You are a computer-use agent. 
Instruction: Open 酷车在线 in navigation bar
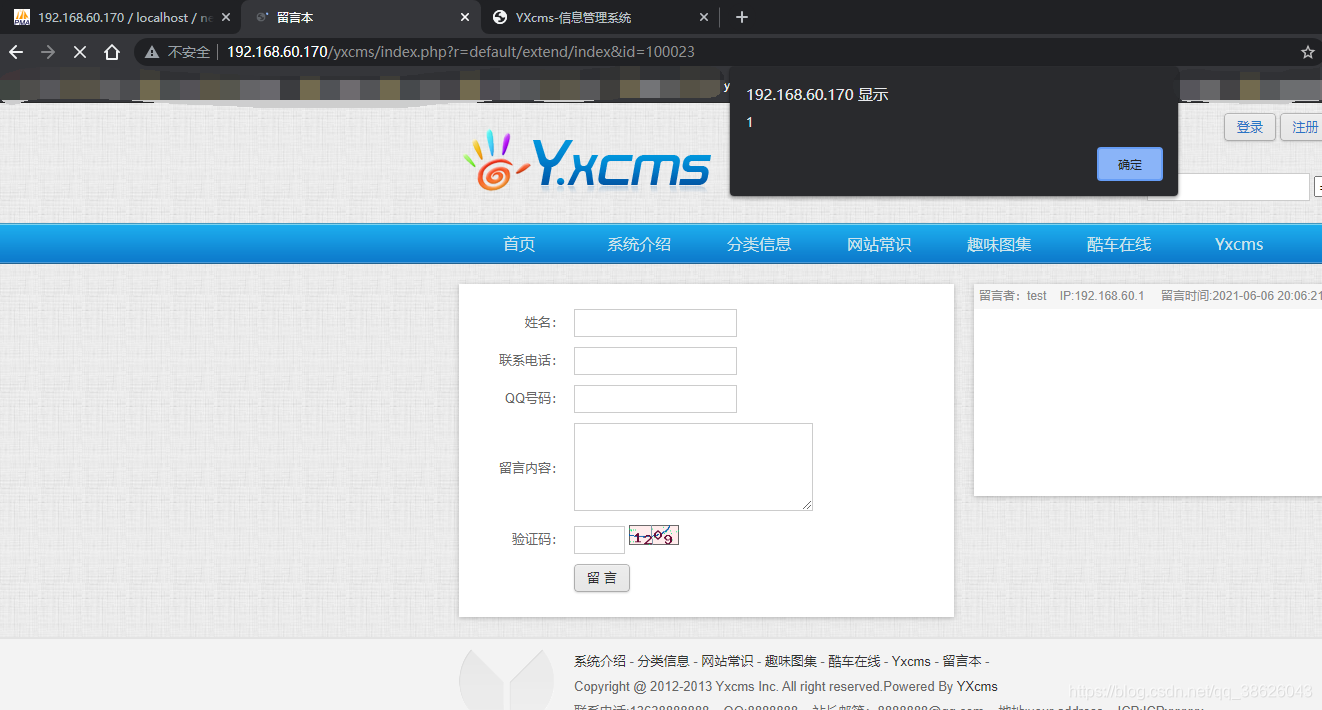tap(1119, 244)
